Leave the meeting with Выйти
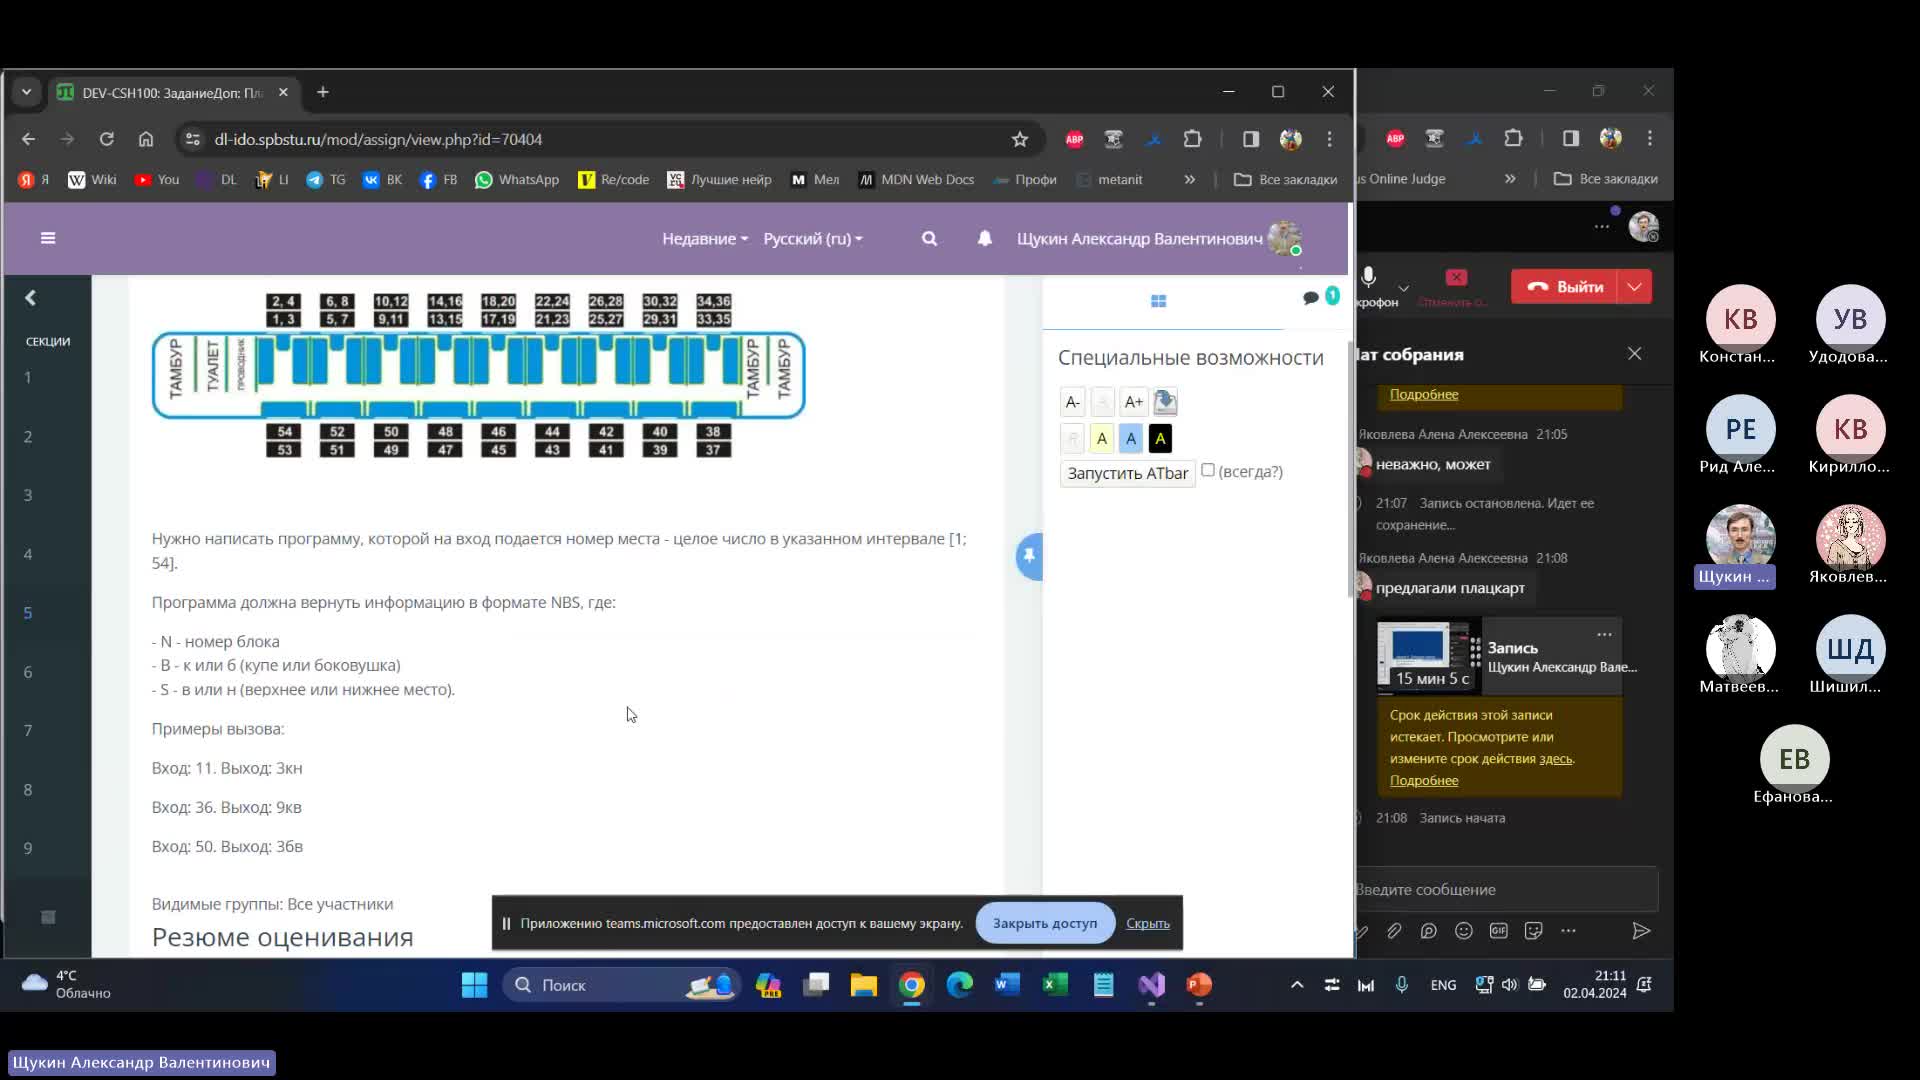Viewport: 1920px width, 1080px height. click(x=1565, y=287)
